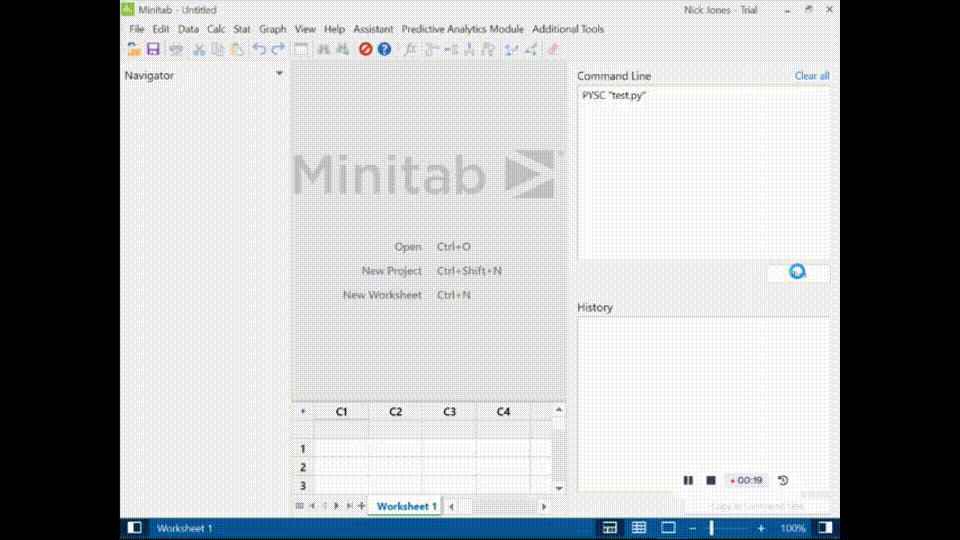Open the Data menu
The width and height of the screenshot is (960, 540).
[189, 29]
